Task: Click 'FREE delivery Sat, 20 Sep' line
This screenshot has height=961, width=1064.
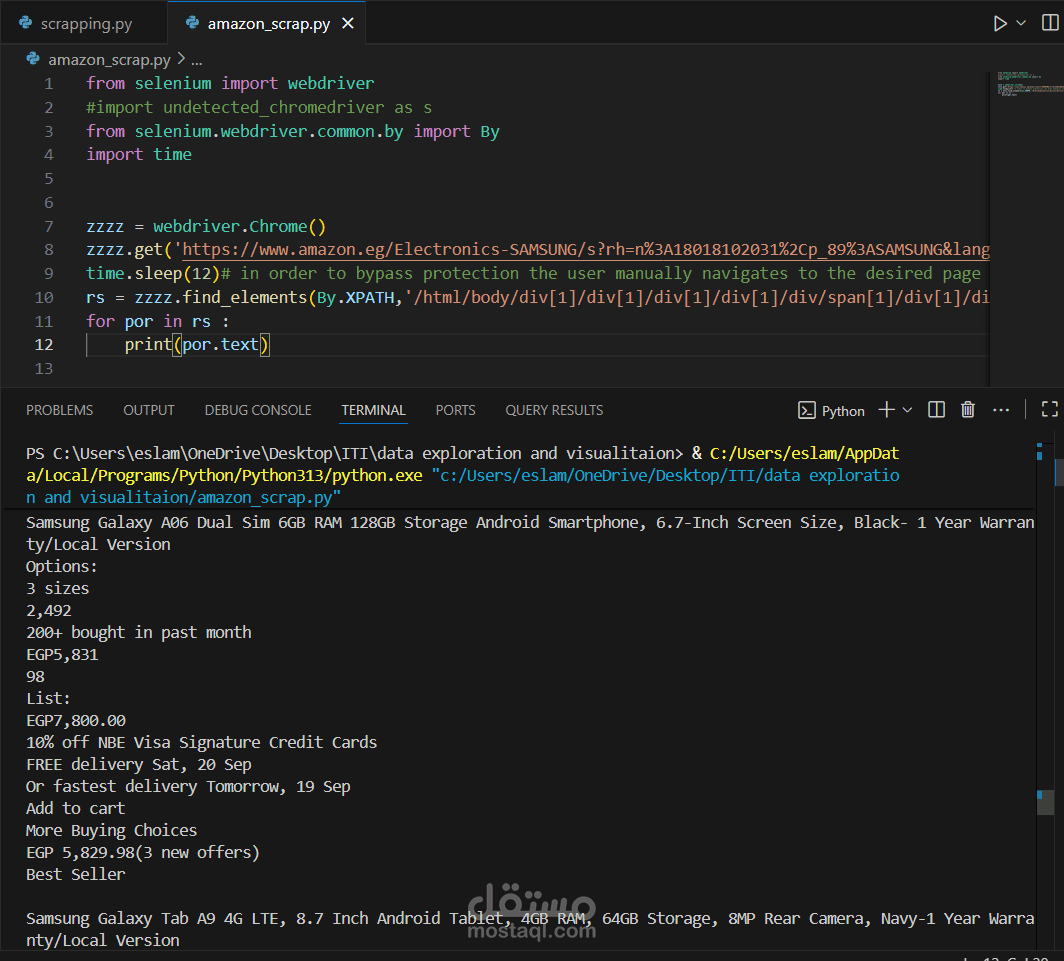Action: point(138,764)
